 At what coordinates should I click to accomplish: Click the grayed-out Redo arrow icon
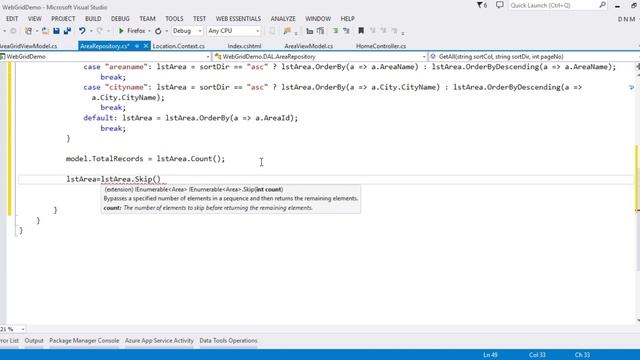point(100,31)
